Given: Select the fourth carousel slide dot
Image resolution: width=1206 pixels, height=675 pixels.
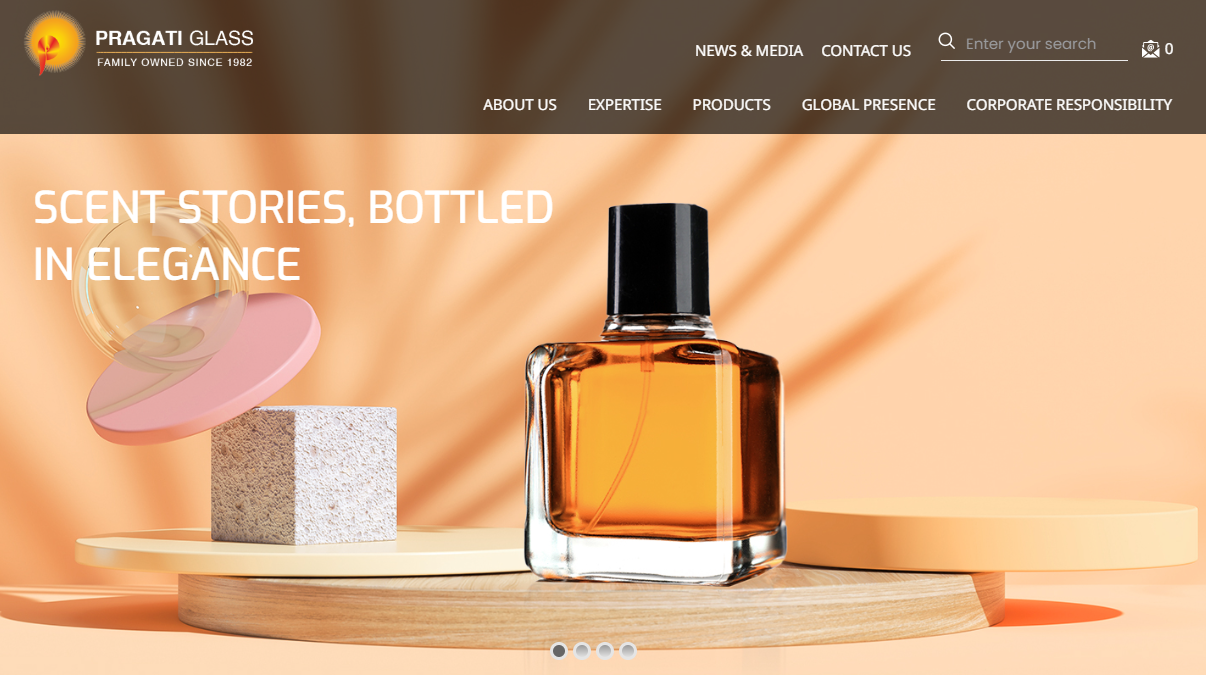Looking at the screenshot, I should click(628, 650).
